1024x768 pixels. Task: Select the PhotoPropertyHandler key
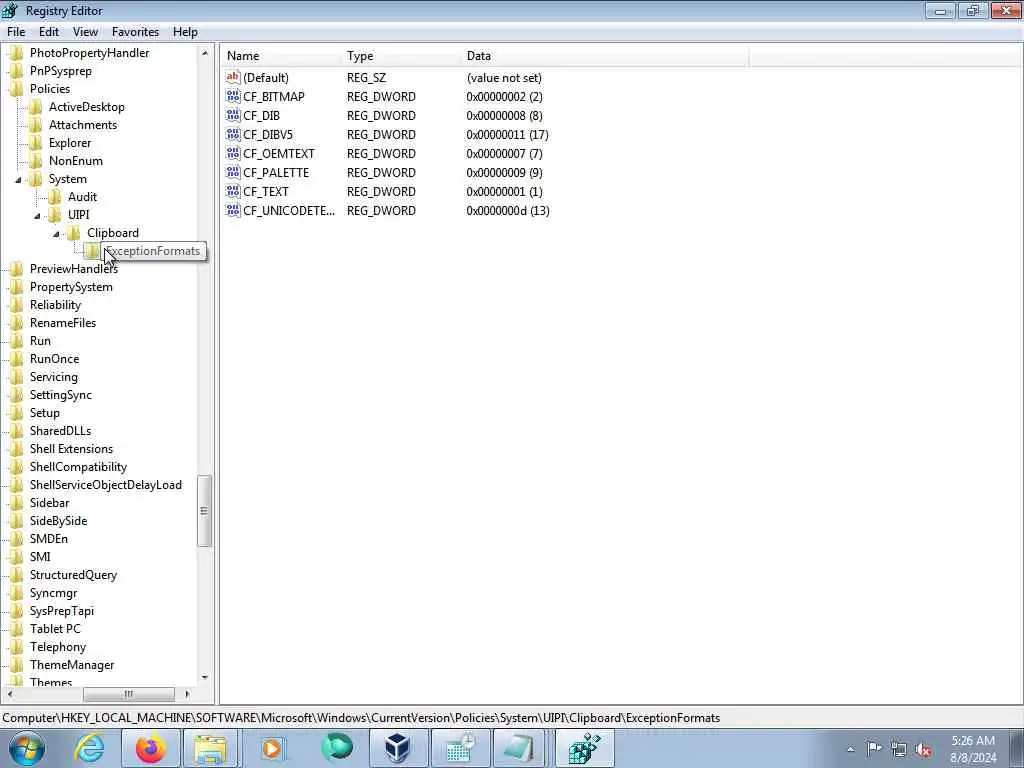89,53
